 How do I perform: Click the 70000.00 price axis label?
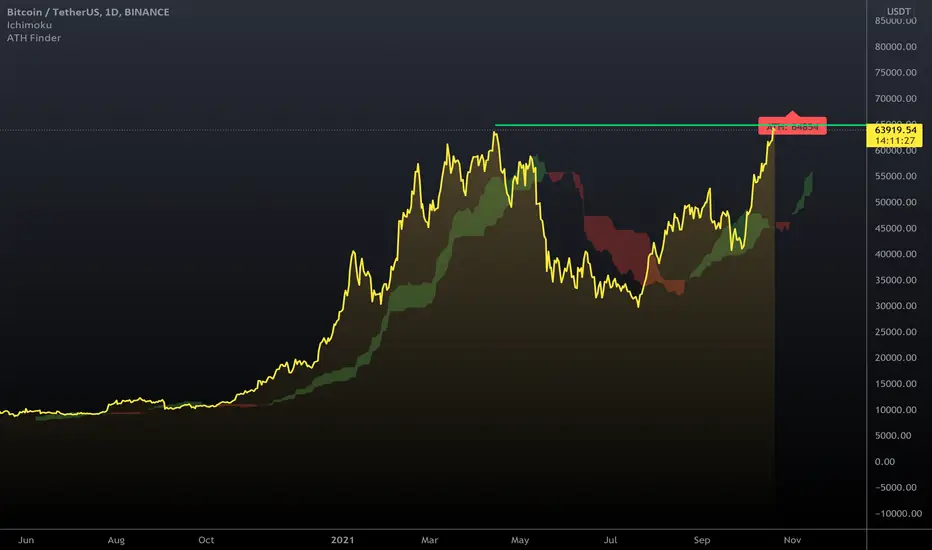(x=895, y=99)
